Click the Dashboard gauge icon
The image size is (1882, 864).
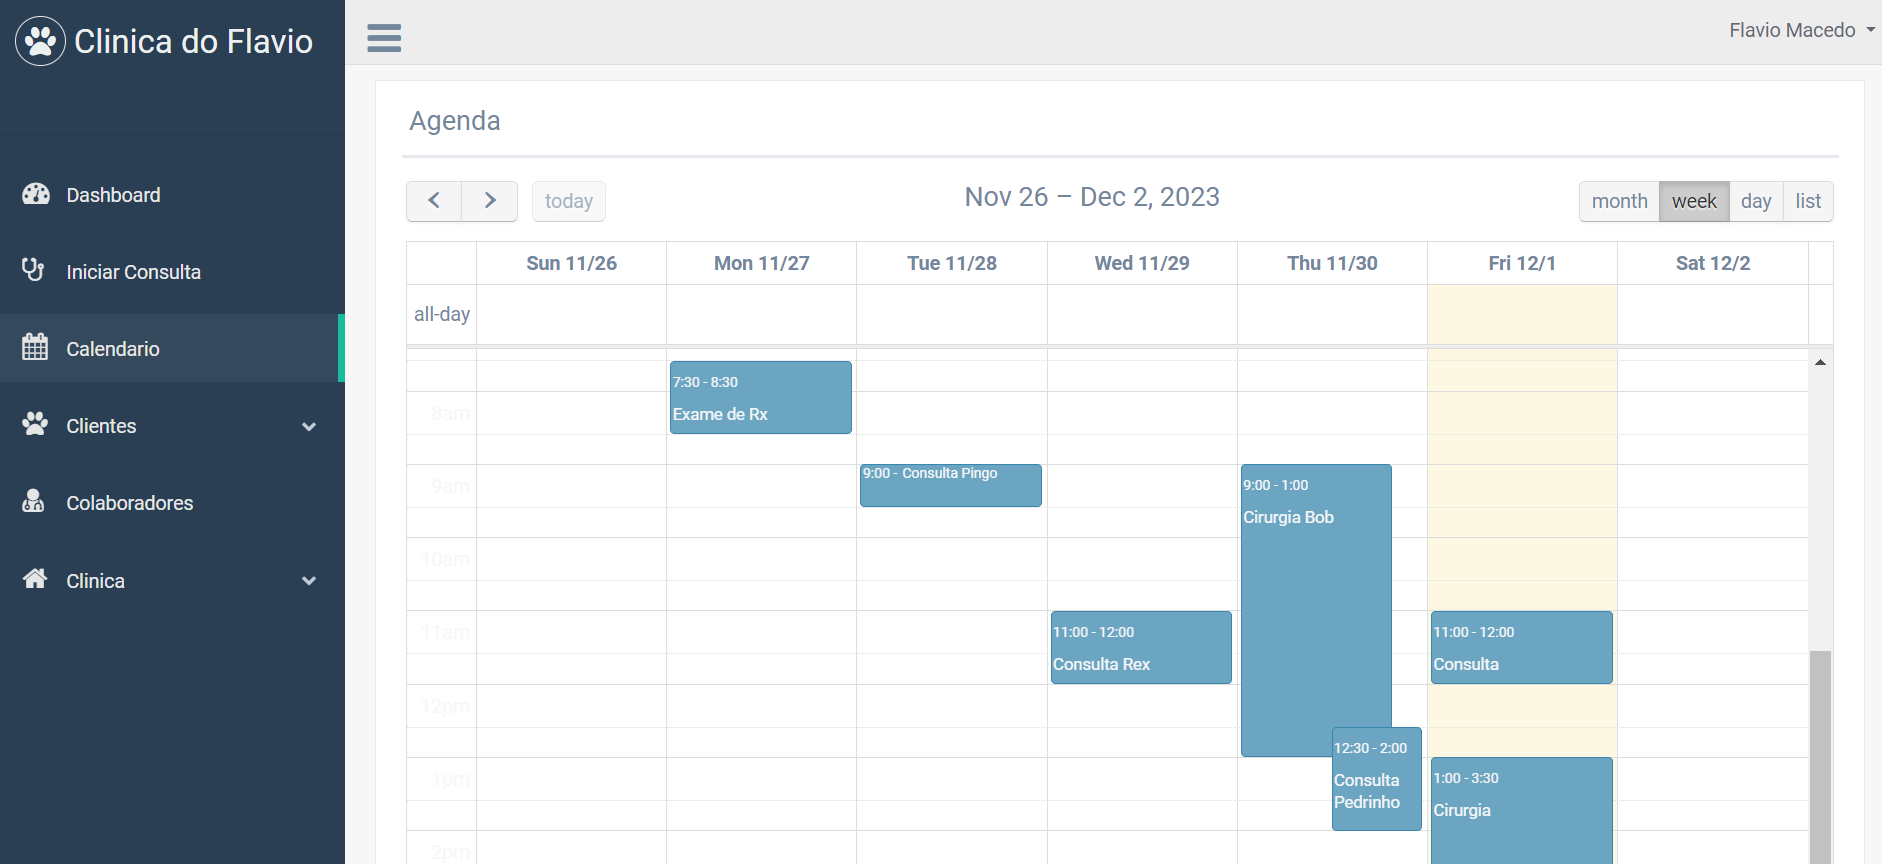tap(36, 194)
